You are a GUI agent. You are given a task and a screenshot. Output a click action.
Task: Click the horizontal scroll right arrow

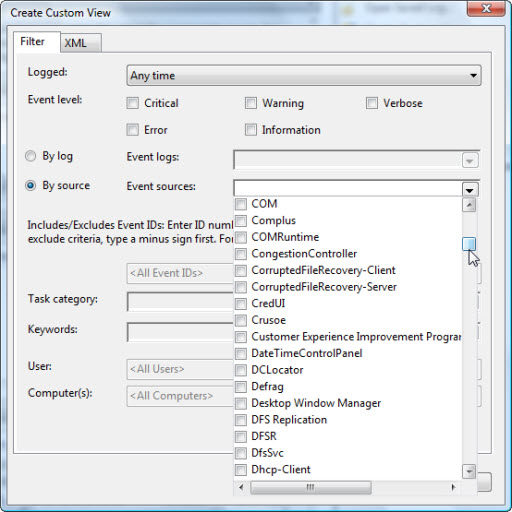453,487
